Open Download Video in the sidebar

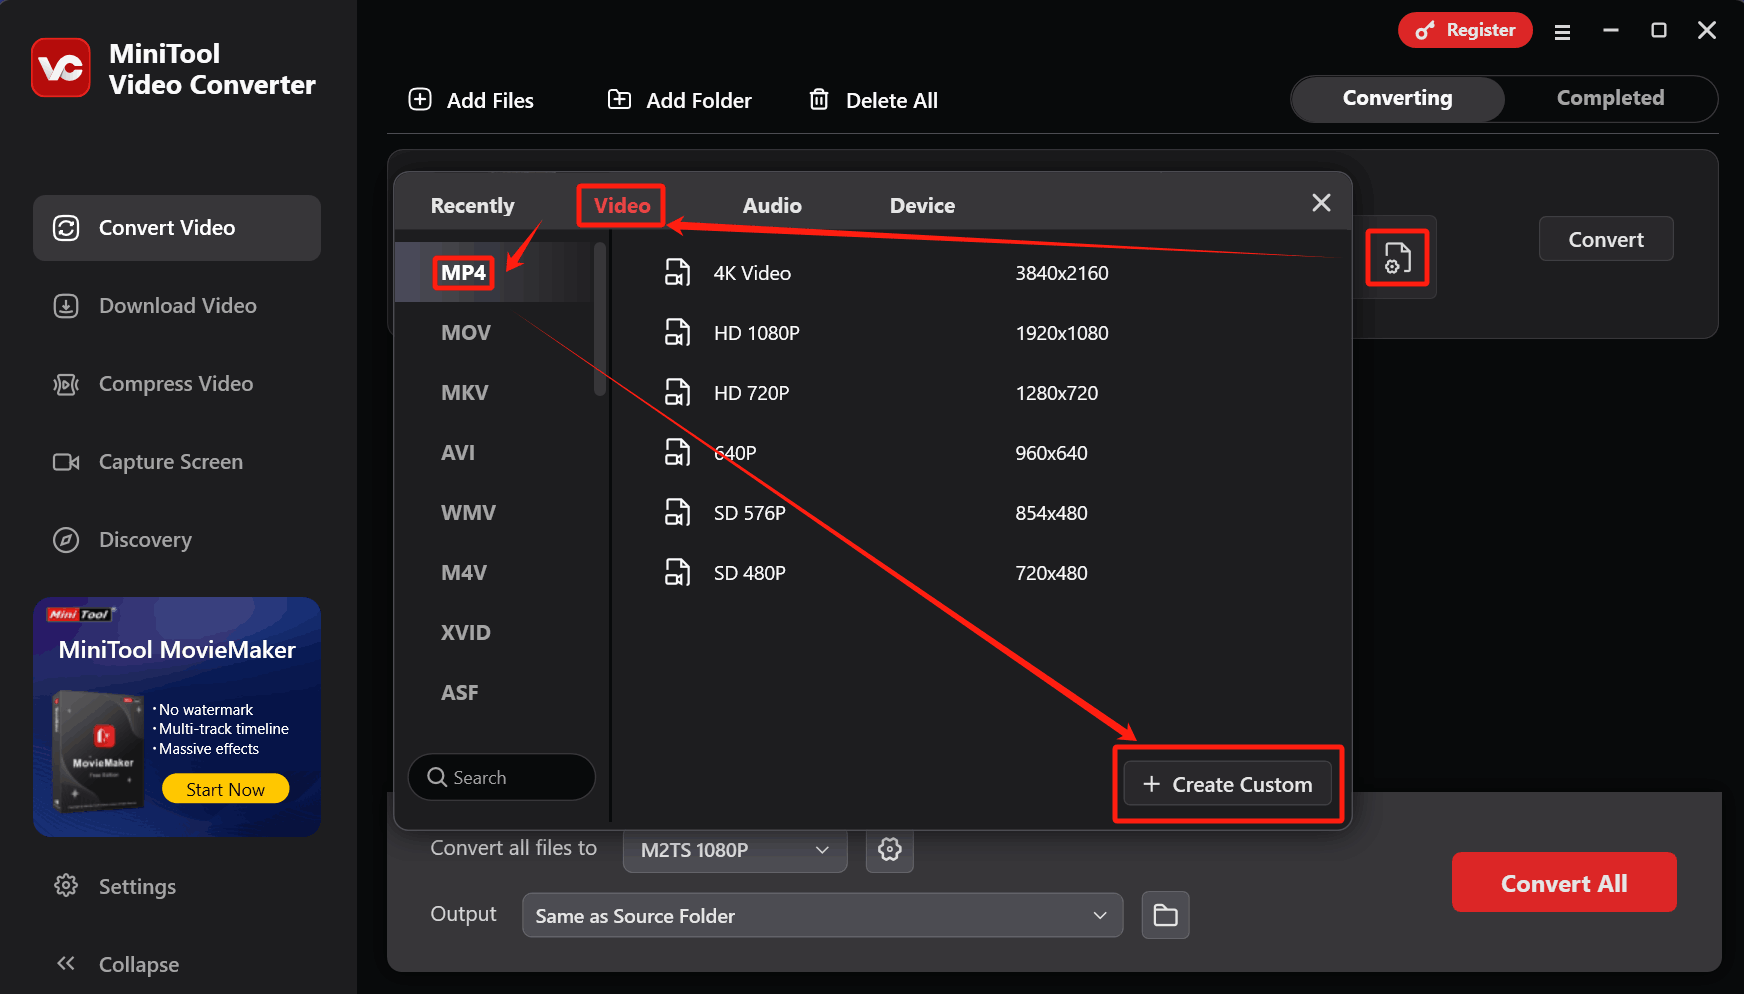click(177, 306)
